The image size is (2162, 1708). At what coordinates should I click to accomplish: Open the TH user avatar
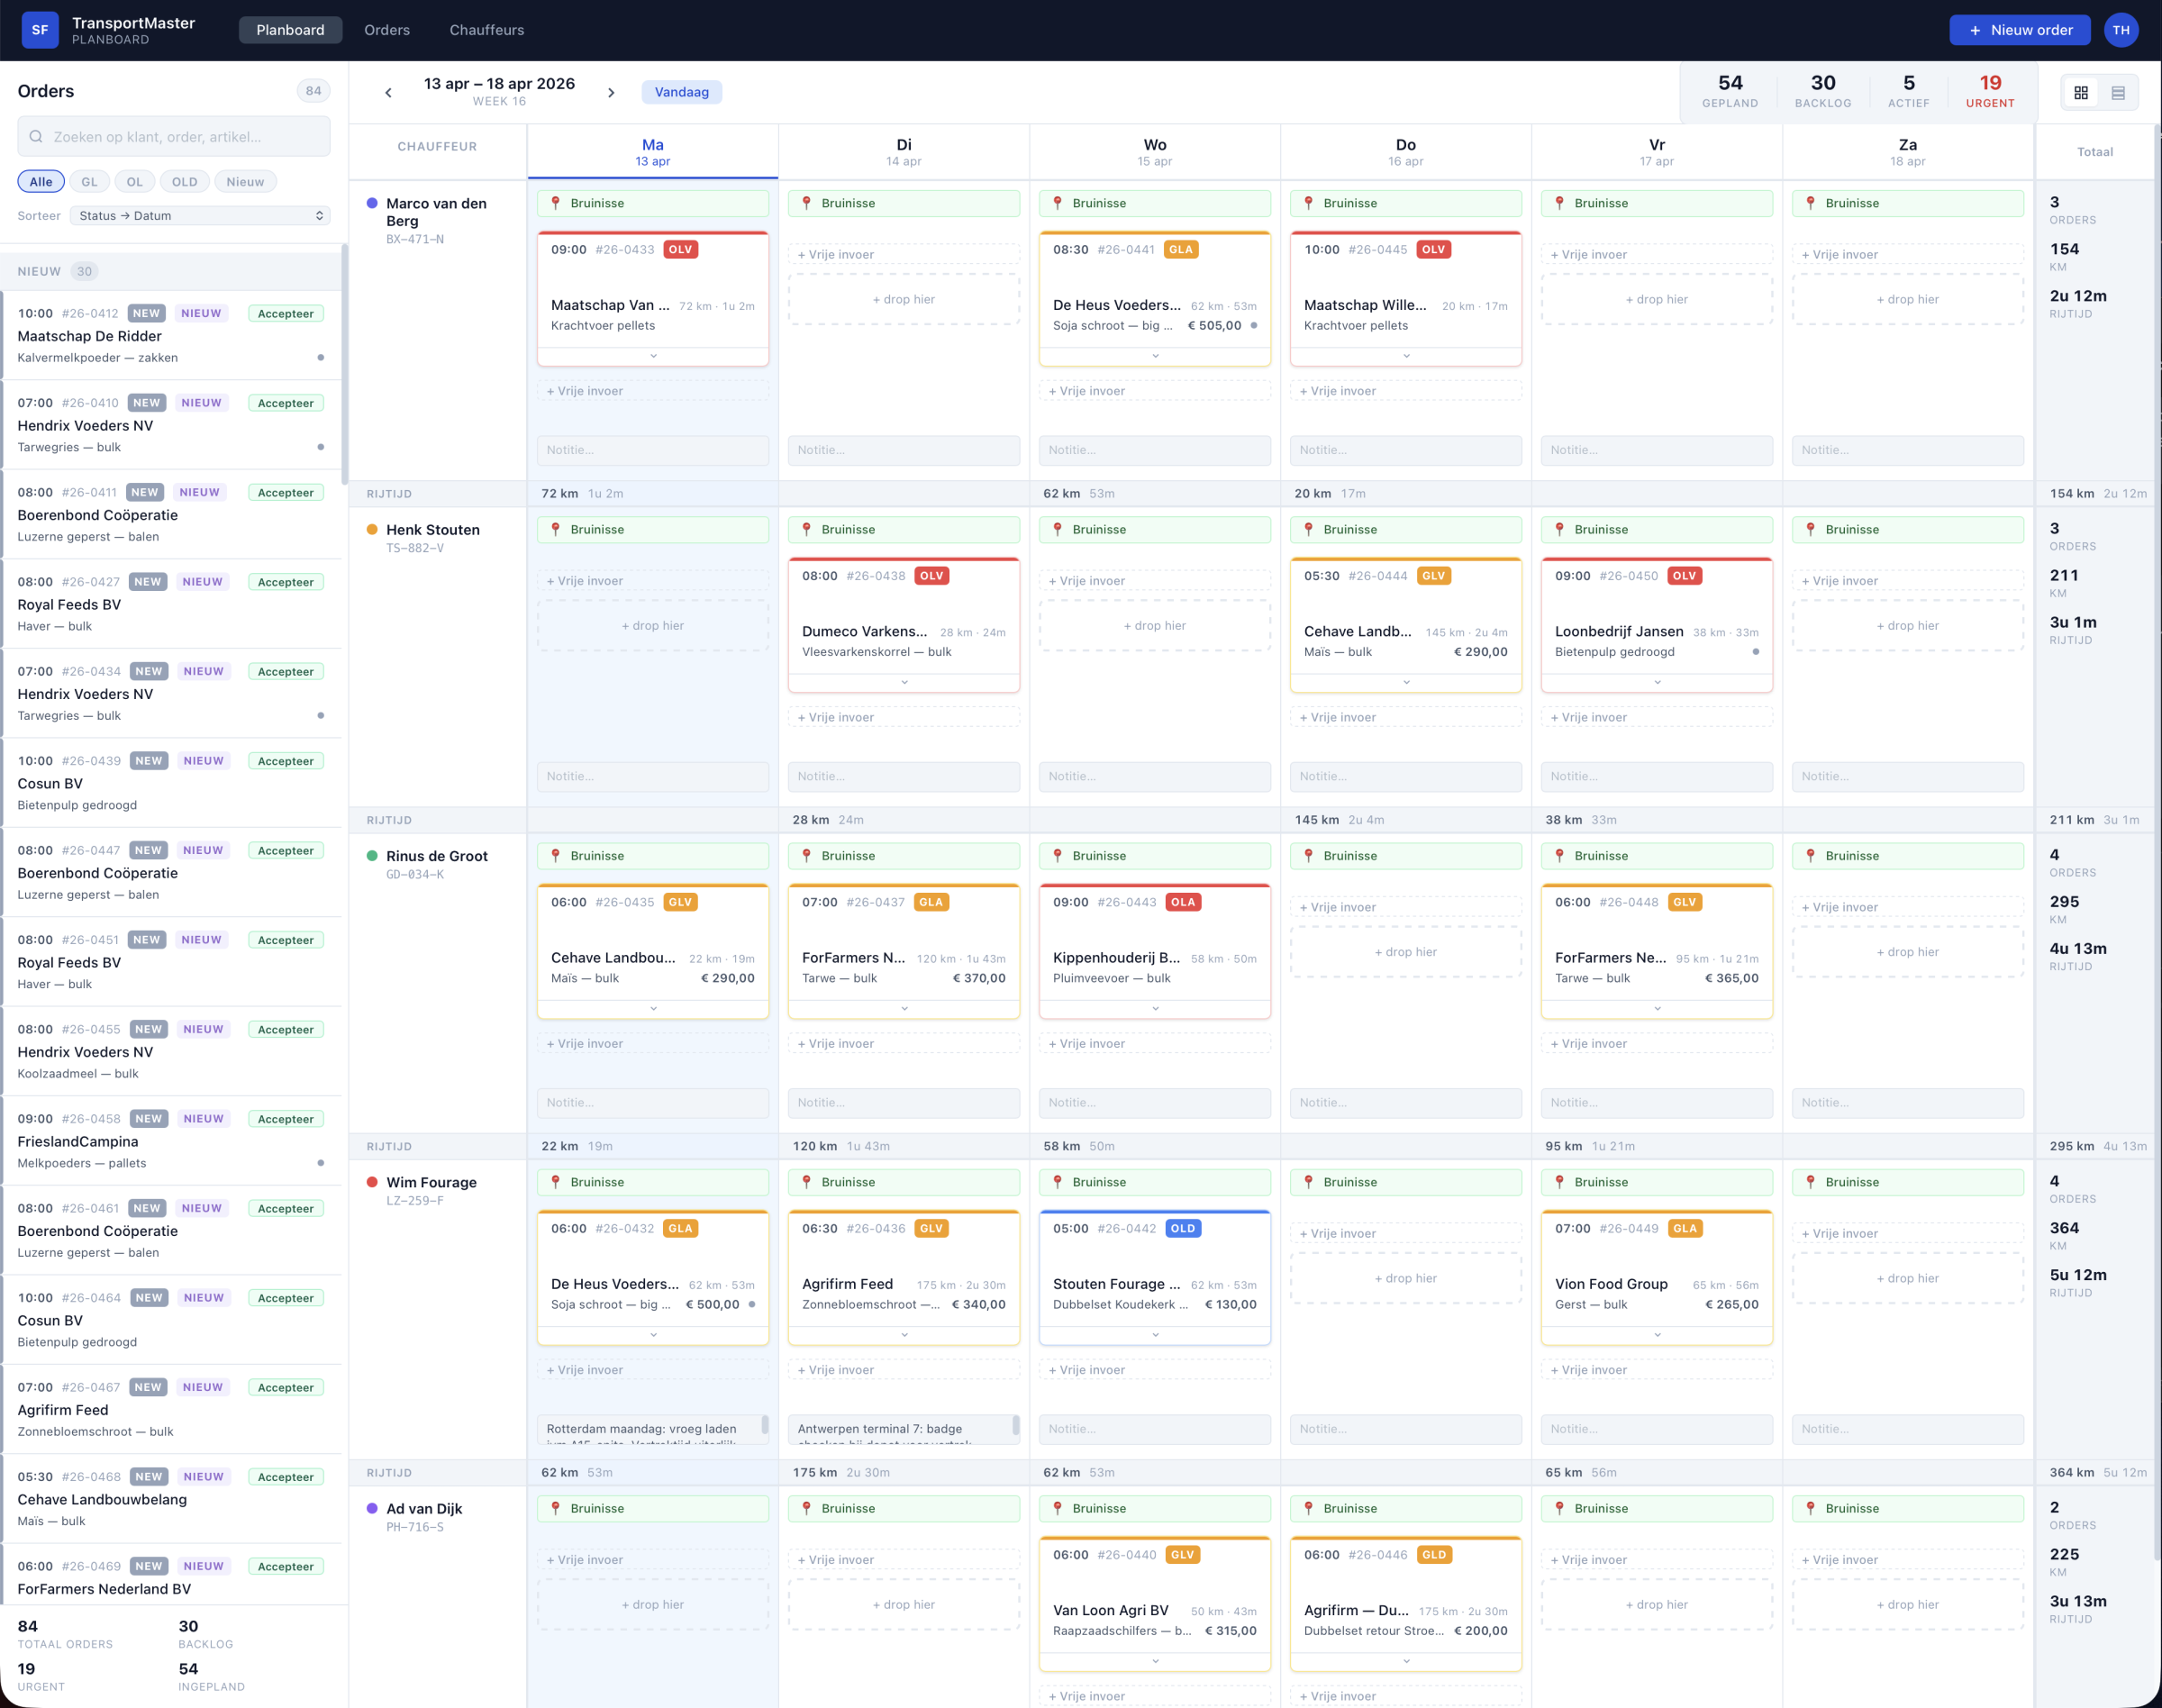[x=2121, y=30]
